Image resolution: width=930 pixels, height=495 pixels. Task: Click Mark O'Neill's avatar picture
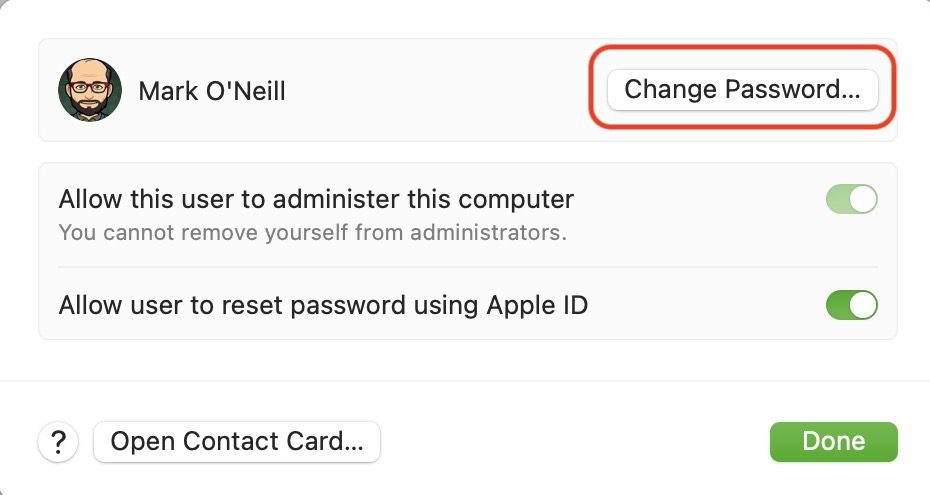[x=90, y=90]
